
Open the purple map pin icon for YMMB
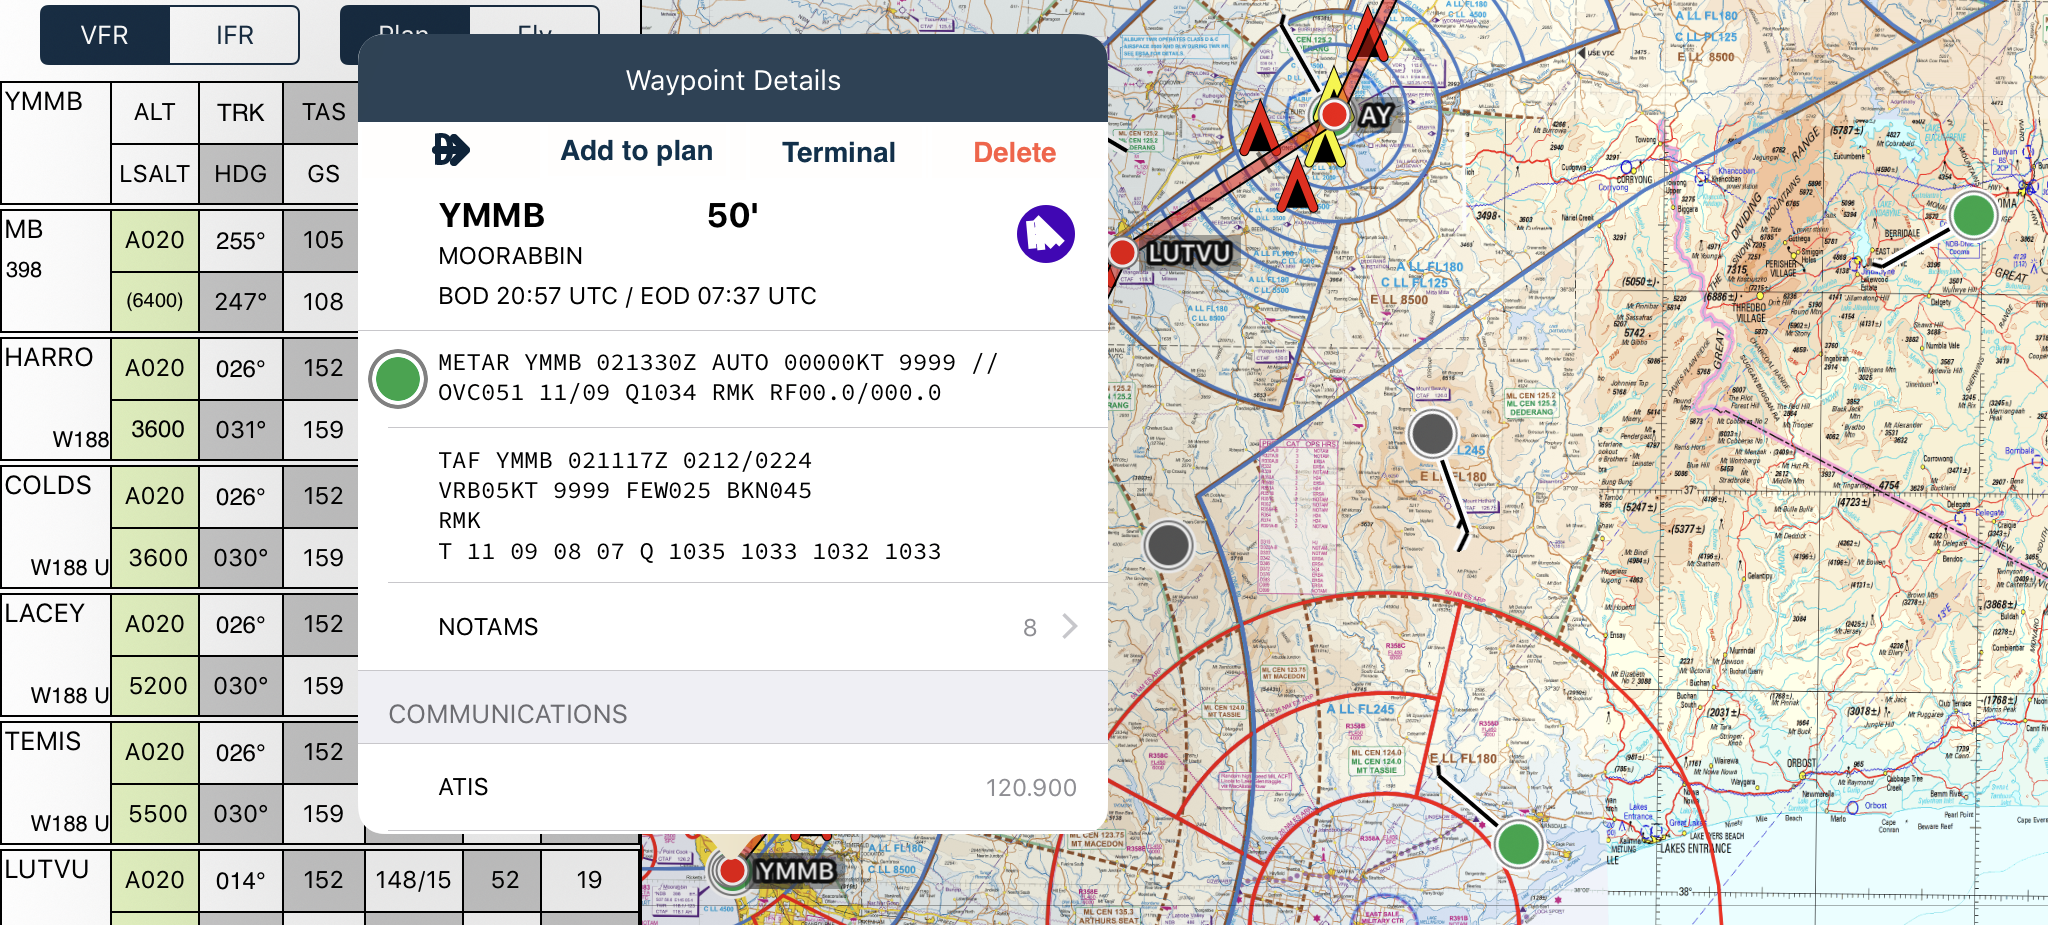point(1045,234)
